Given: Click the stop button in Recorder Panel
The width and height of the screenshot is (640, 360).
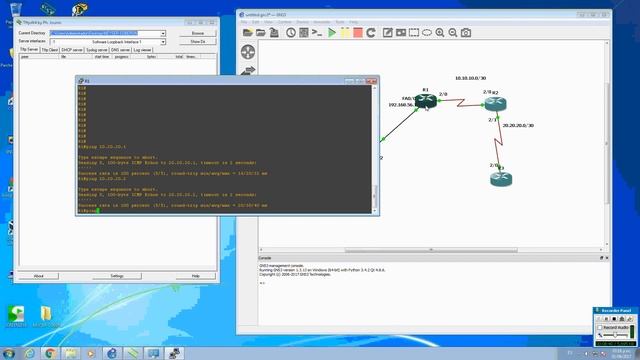Looking at the screenshot, I should click(614, 318).
